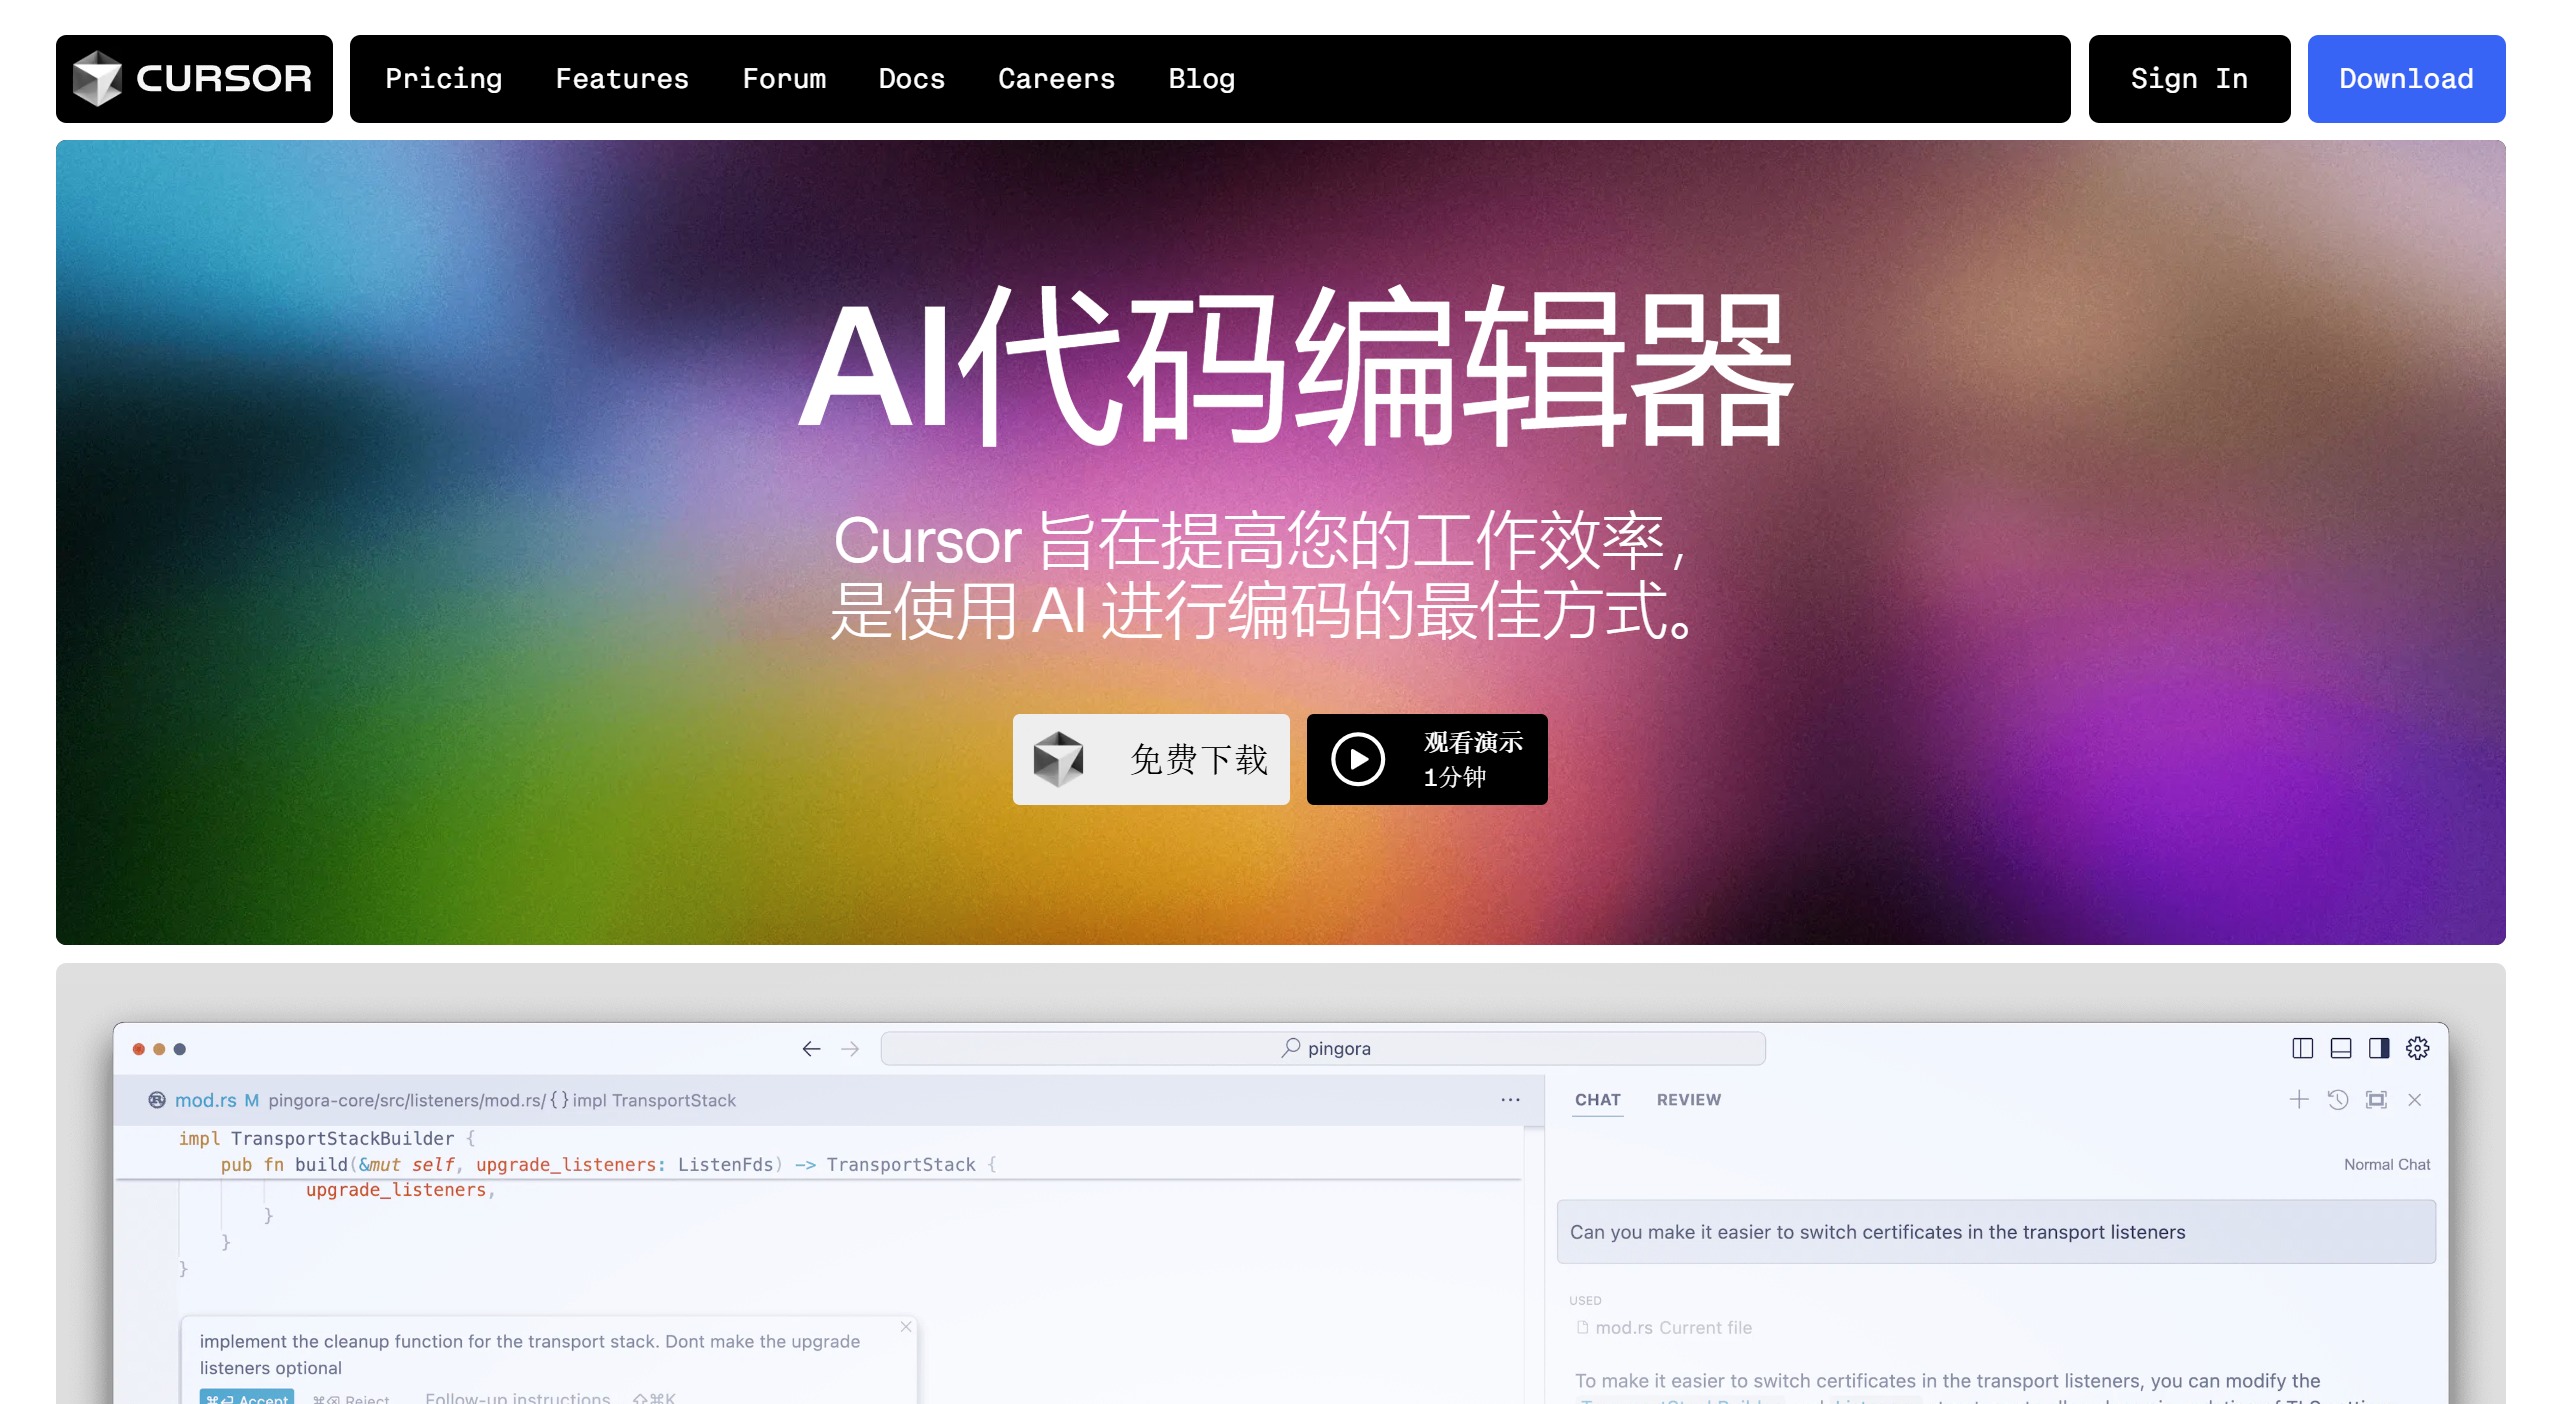Click the new chat plus icon in panel

pyautogui.click(x=2302, y=1098)
